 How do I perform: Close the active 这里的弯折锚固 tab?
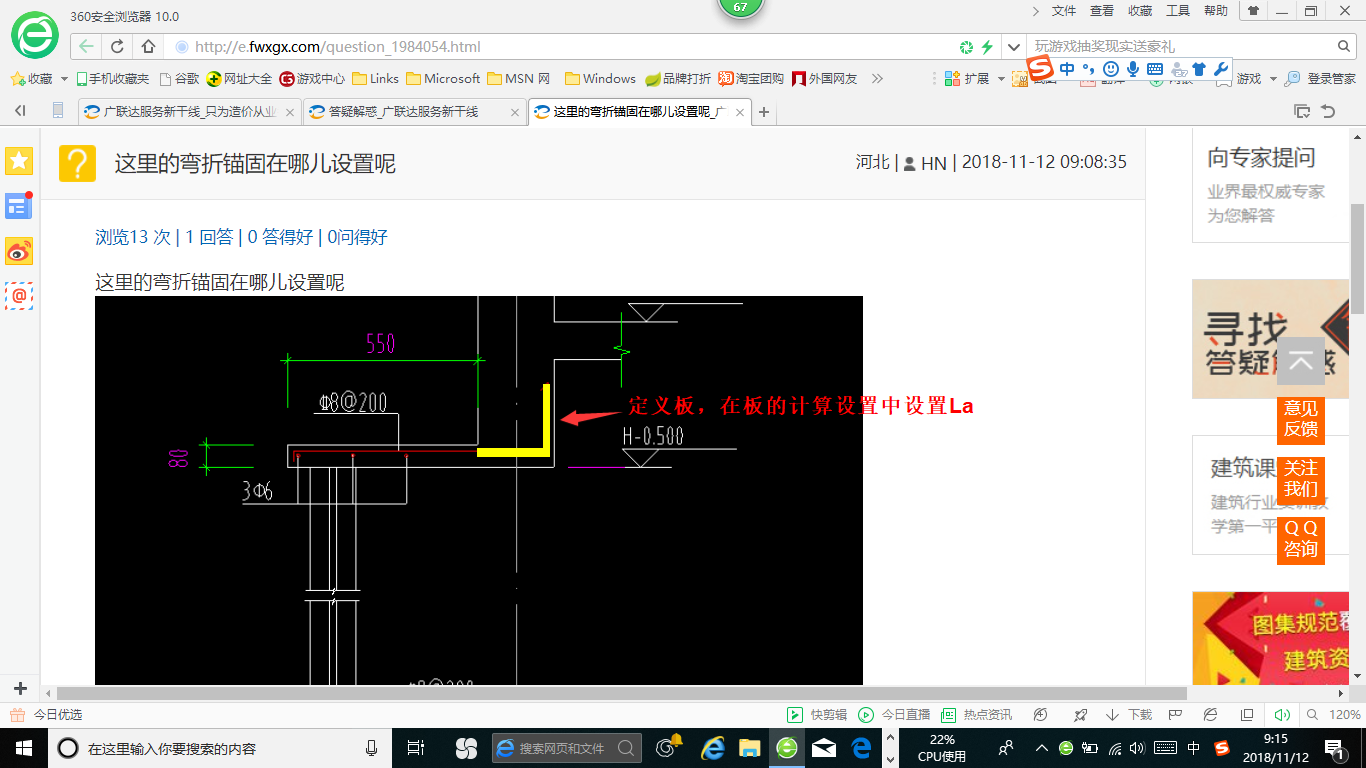[740, 112]
